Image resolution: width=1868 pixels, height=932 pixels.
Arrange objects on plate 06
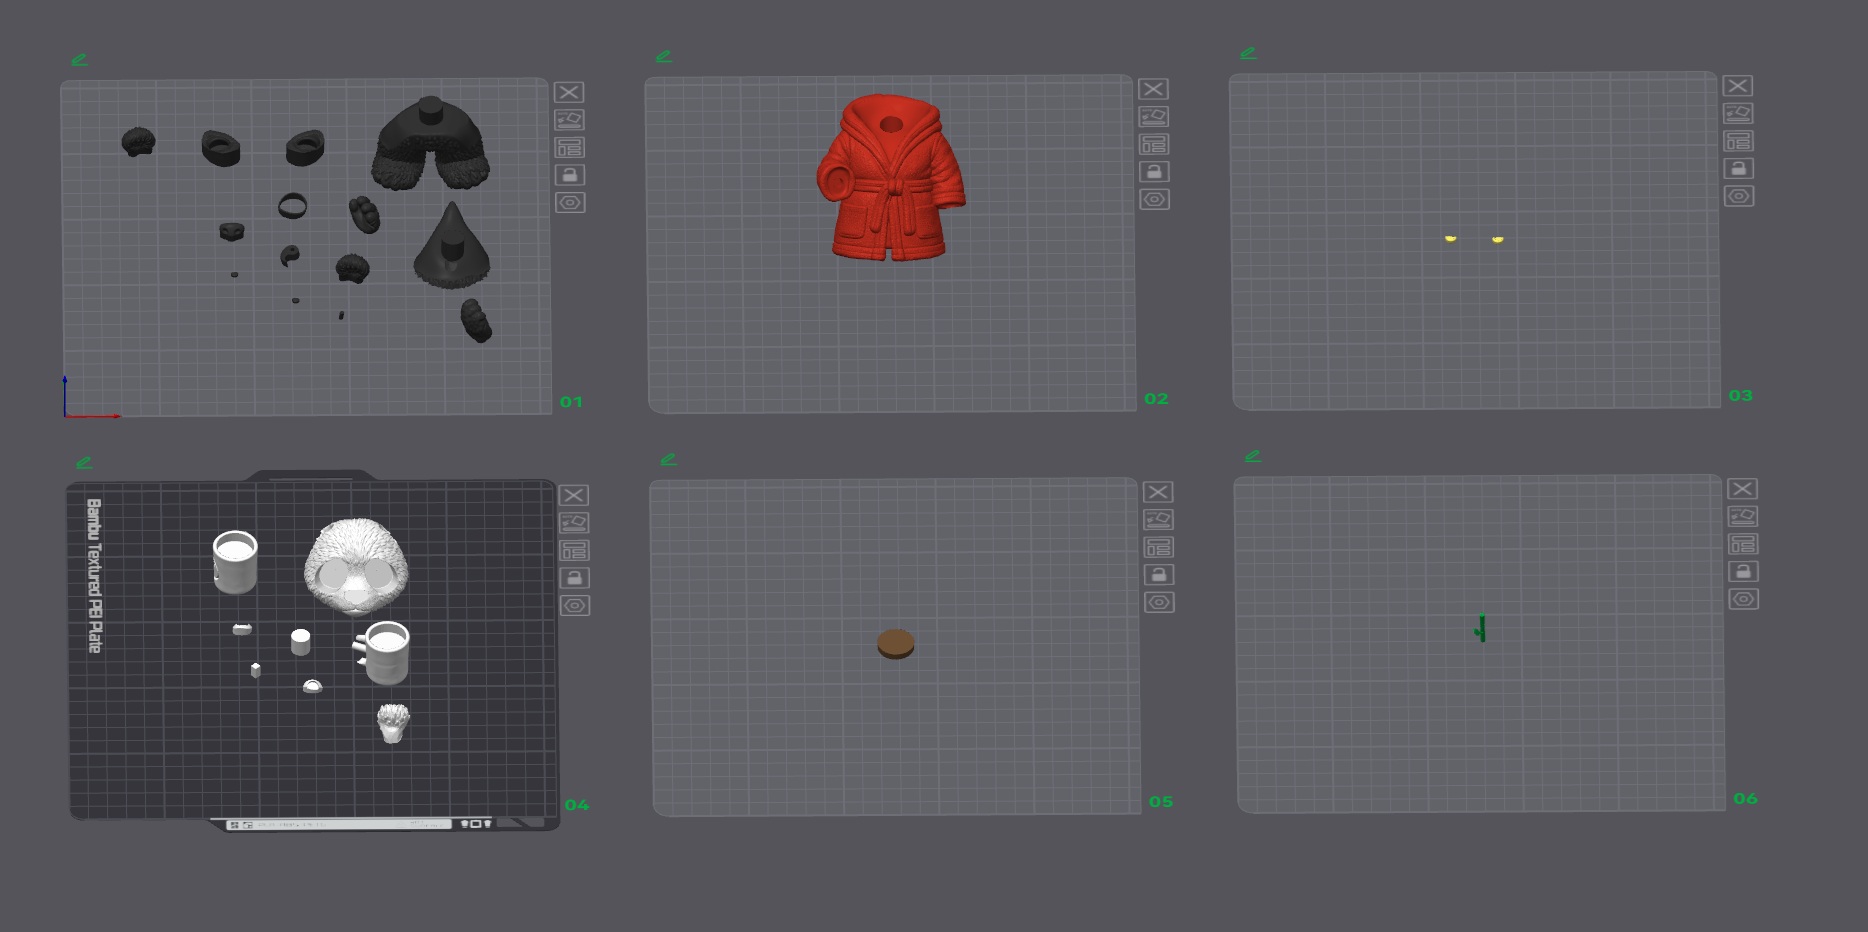[1742, 544]
